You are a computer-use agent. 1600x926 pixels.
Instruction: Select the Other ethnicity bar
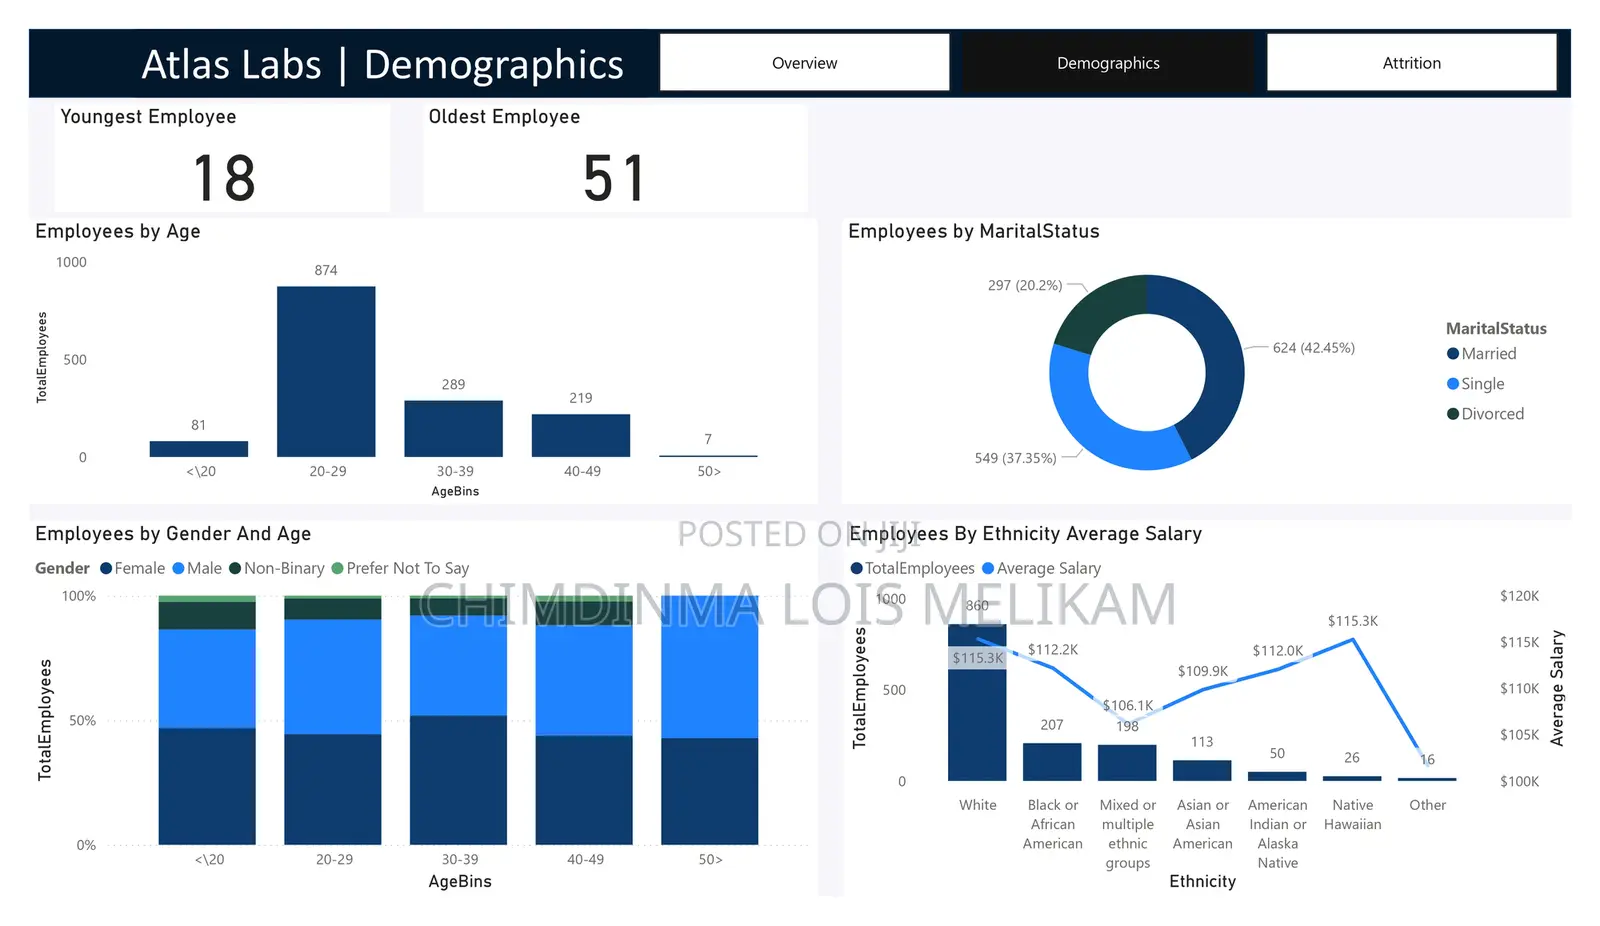1427,779
